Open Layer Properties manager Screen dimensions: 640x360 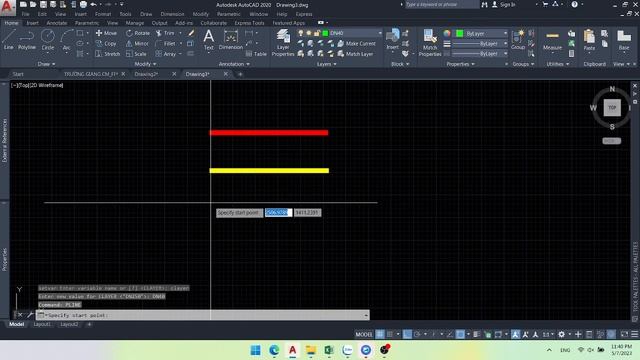[x=283, y=42]
